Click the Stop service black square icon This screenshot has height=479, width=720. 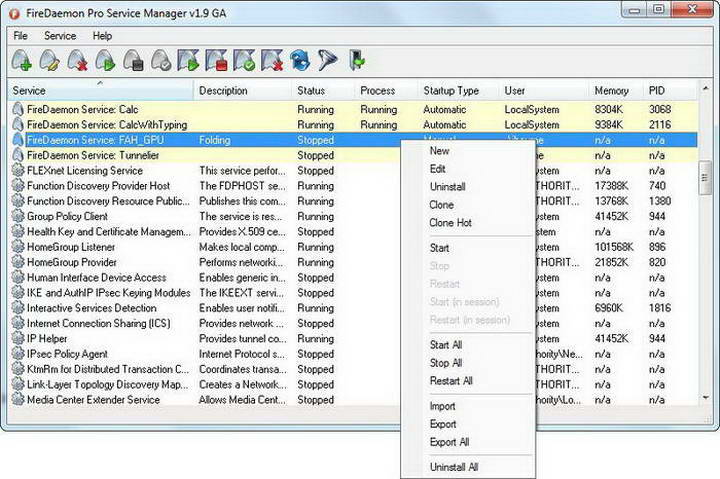(x=133, y=60)
